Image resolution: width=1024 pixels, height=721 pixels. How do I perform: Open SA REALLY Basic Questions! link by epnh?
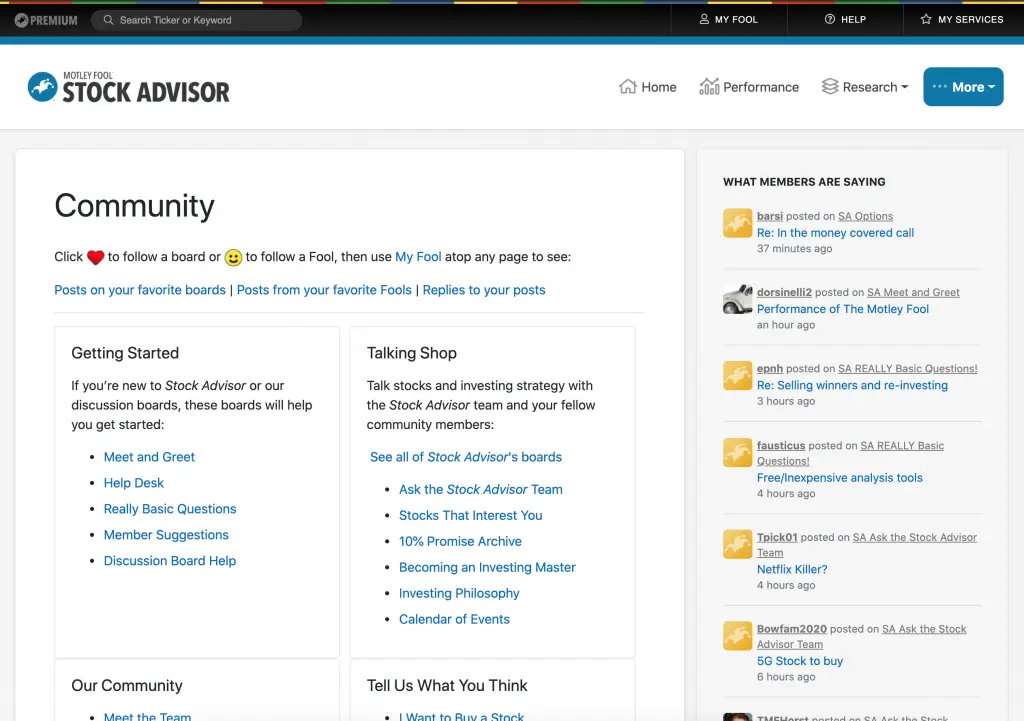pos(908,369)
